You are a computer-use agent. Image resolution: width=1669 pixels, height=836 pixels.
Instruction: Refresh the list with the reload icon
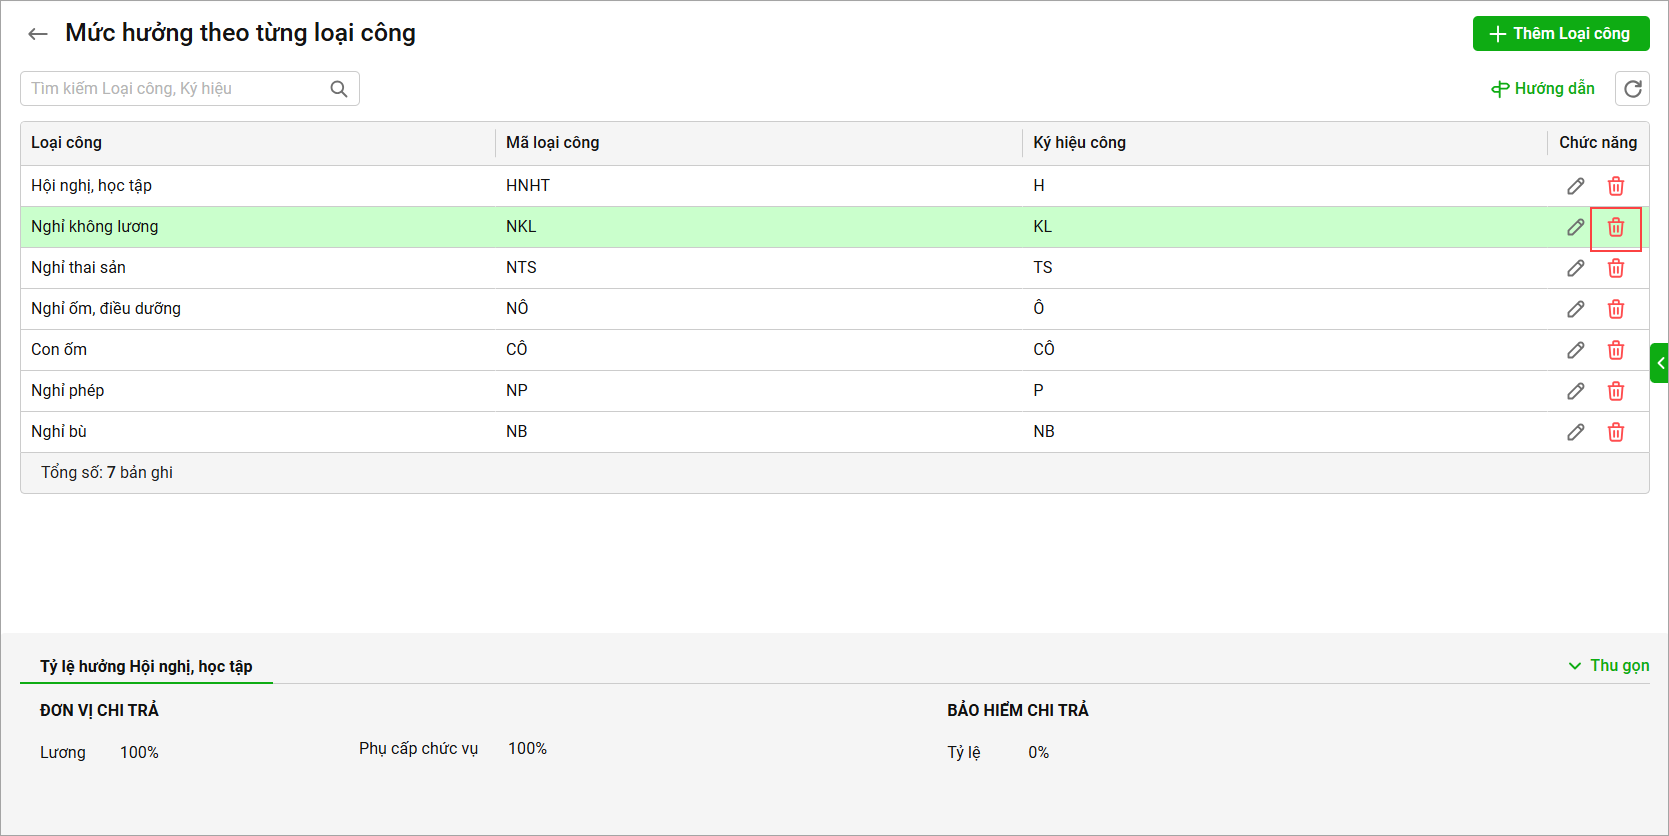pos(1632,89)
